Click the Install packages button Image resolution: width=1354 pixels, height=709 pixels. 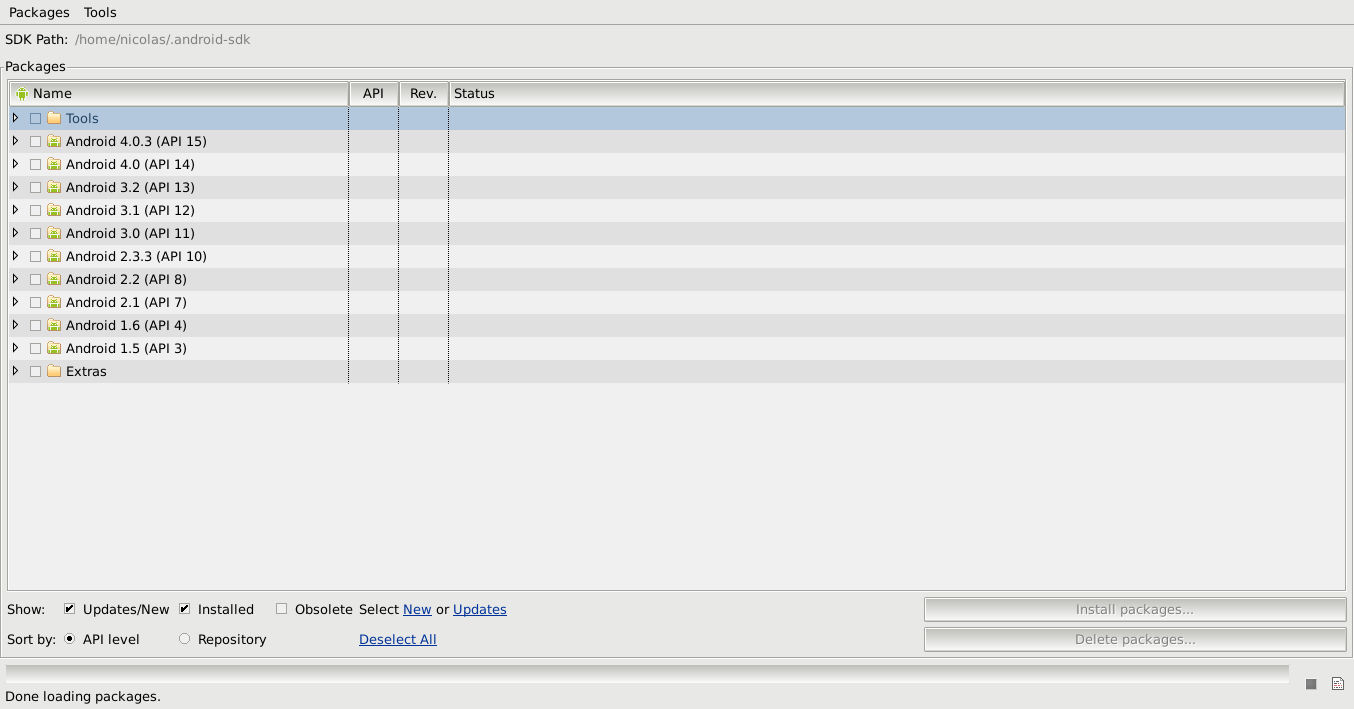point(1135,609)
